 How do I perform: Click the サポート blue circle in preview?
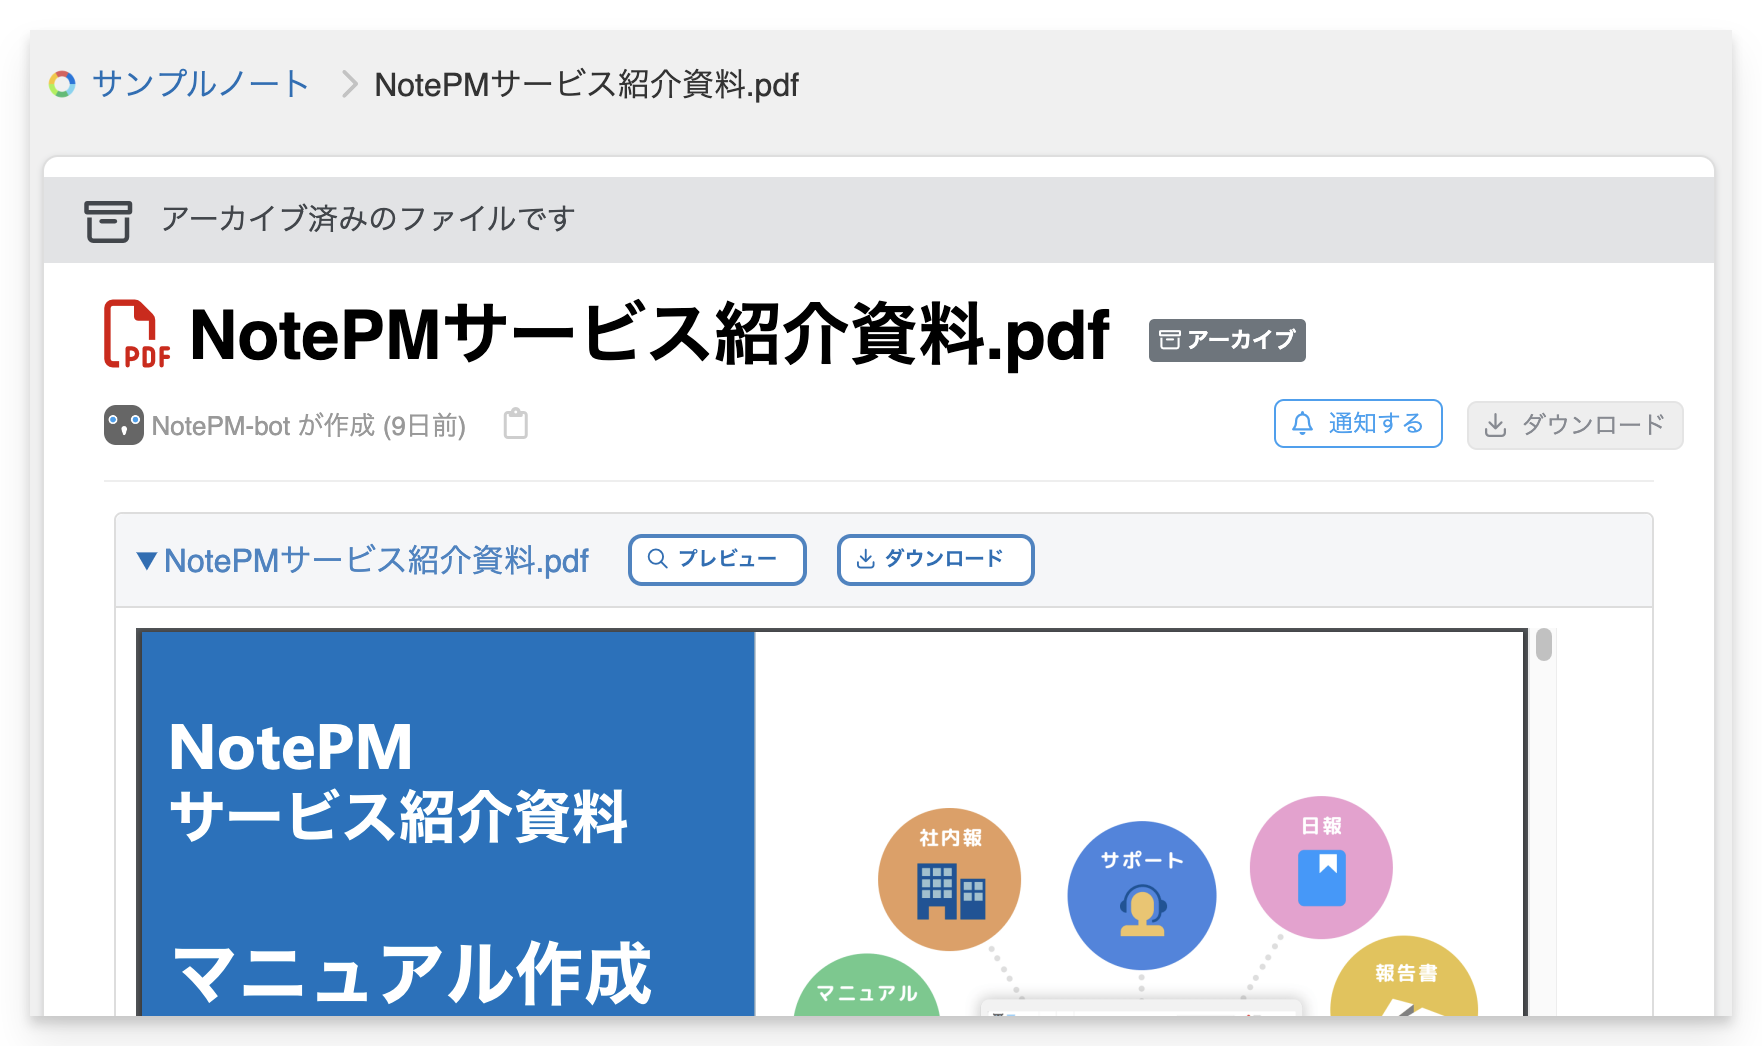click(x=1142, y=895)
